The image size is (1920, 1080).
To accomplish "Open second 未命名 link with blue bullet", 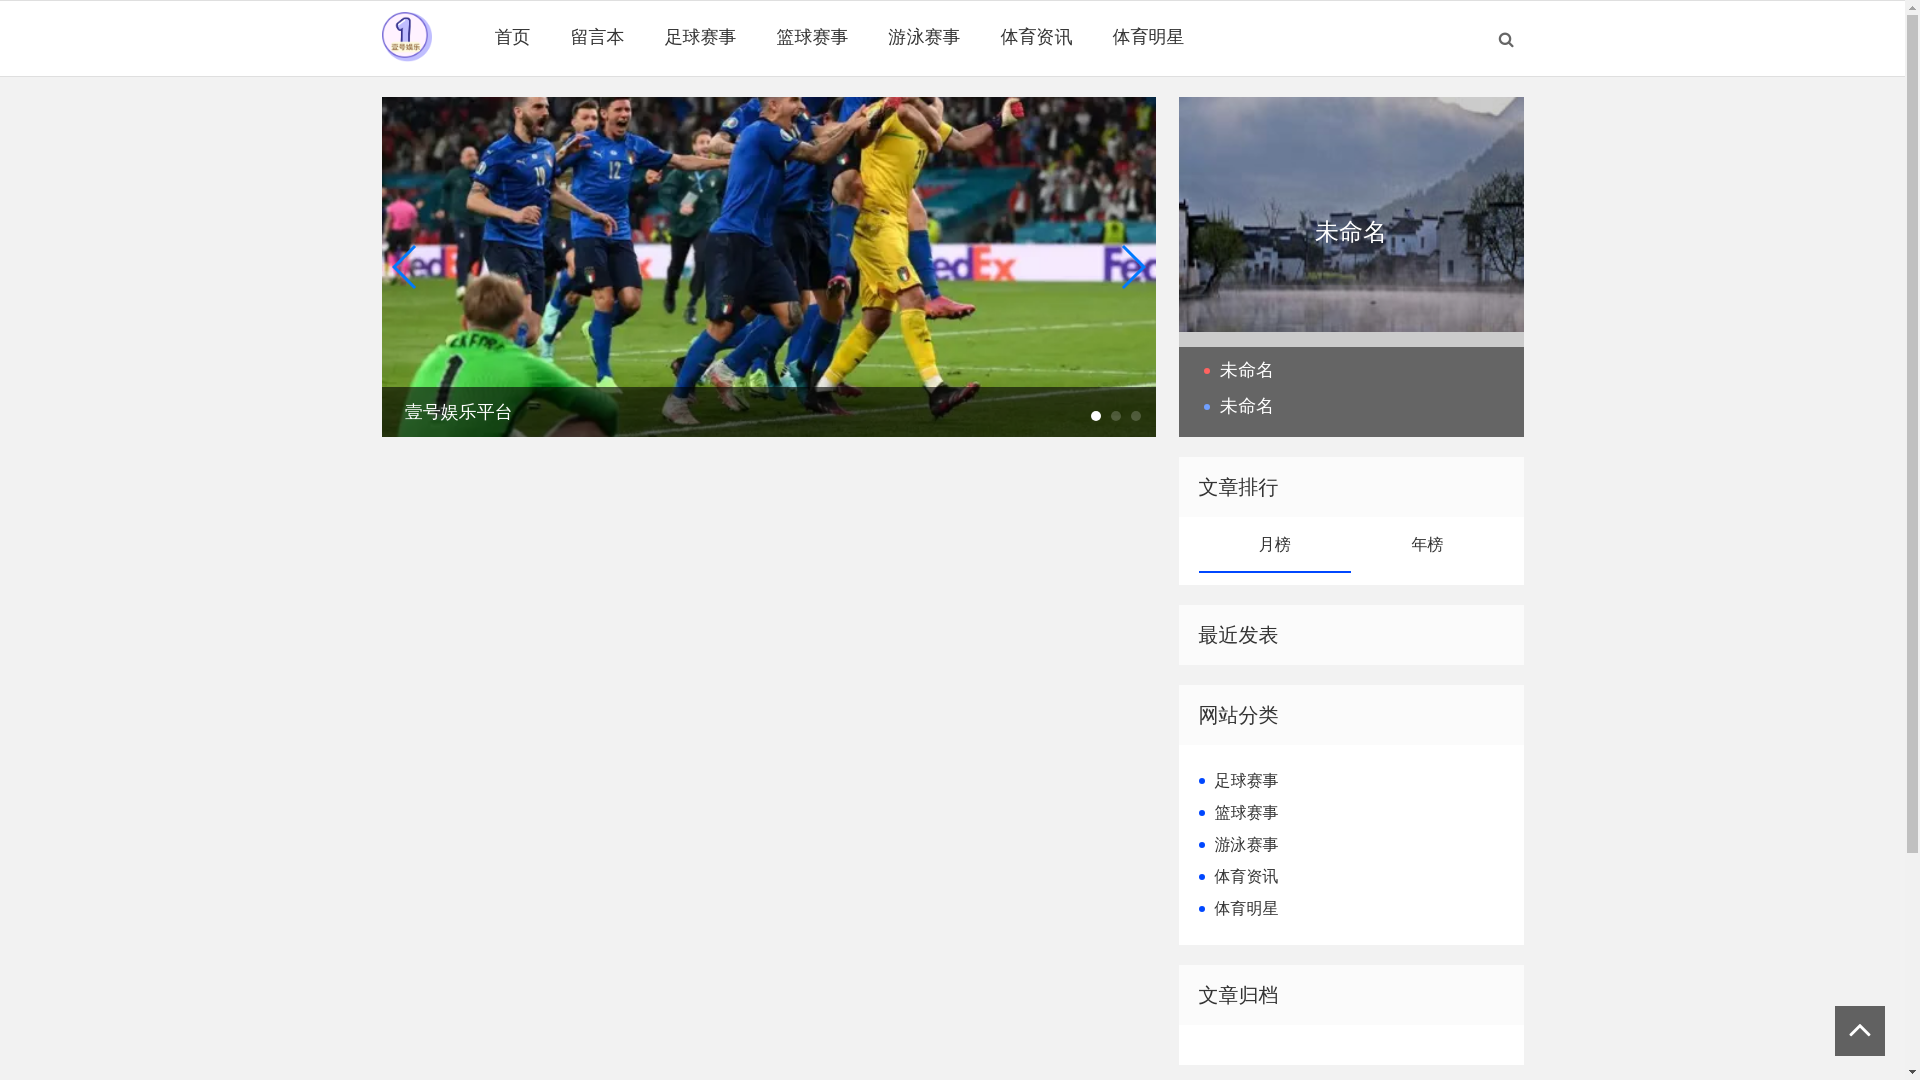I will pyautogui.click(x=1246, y=406).
